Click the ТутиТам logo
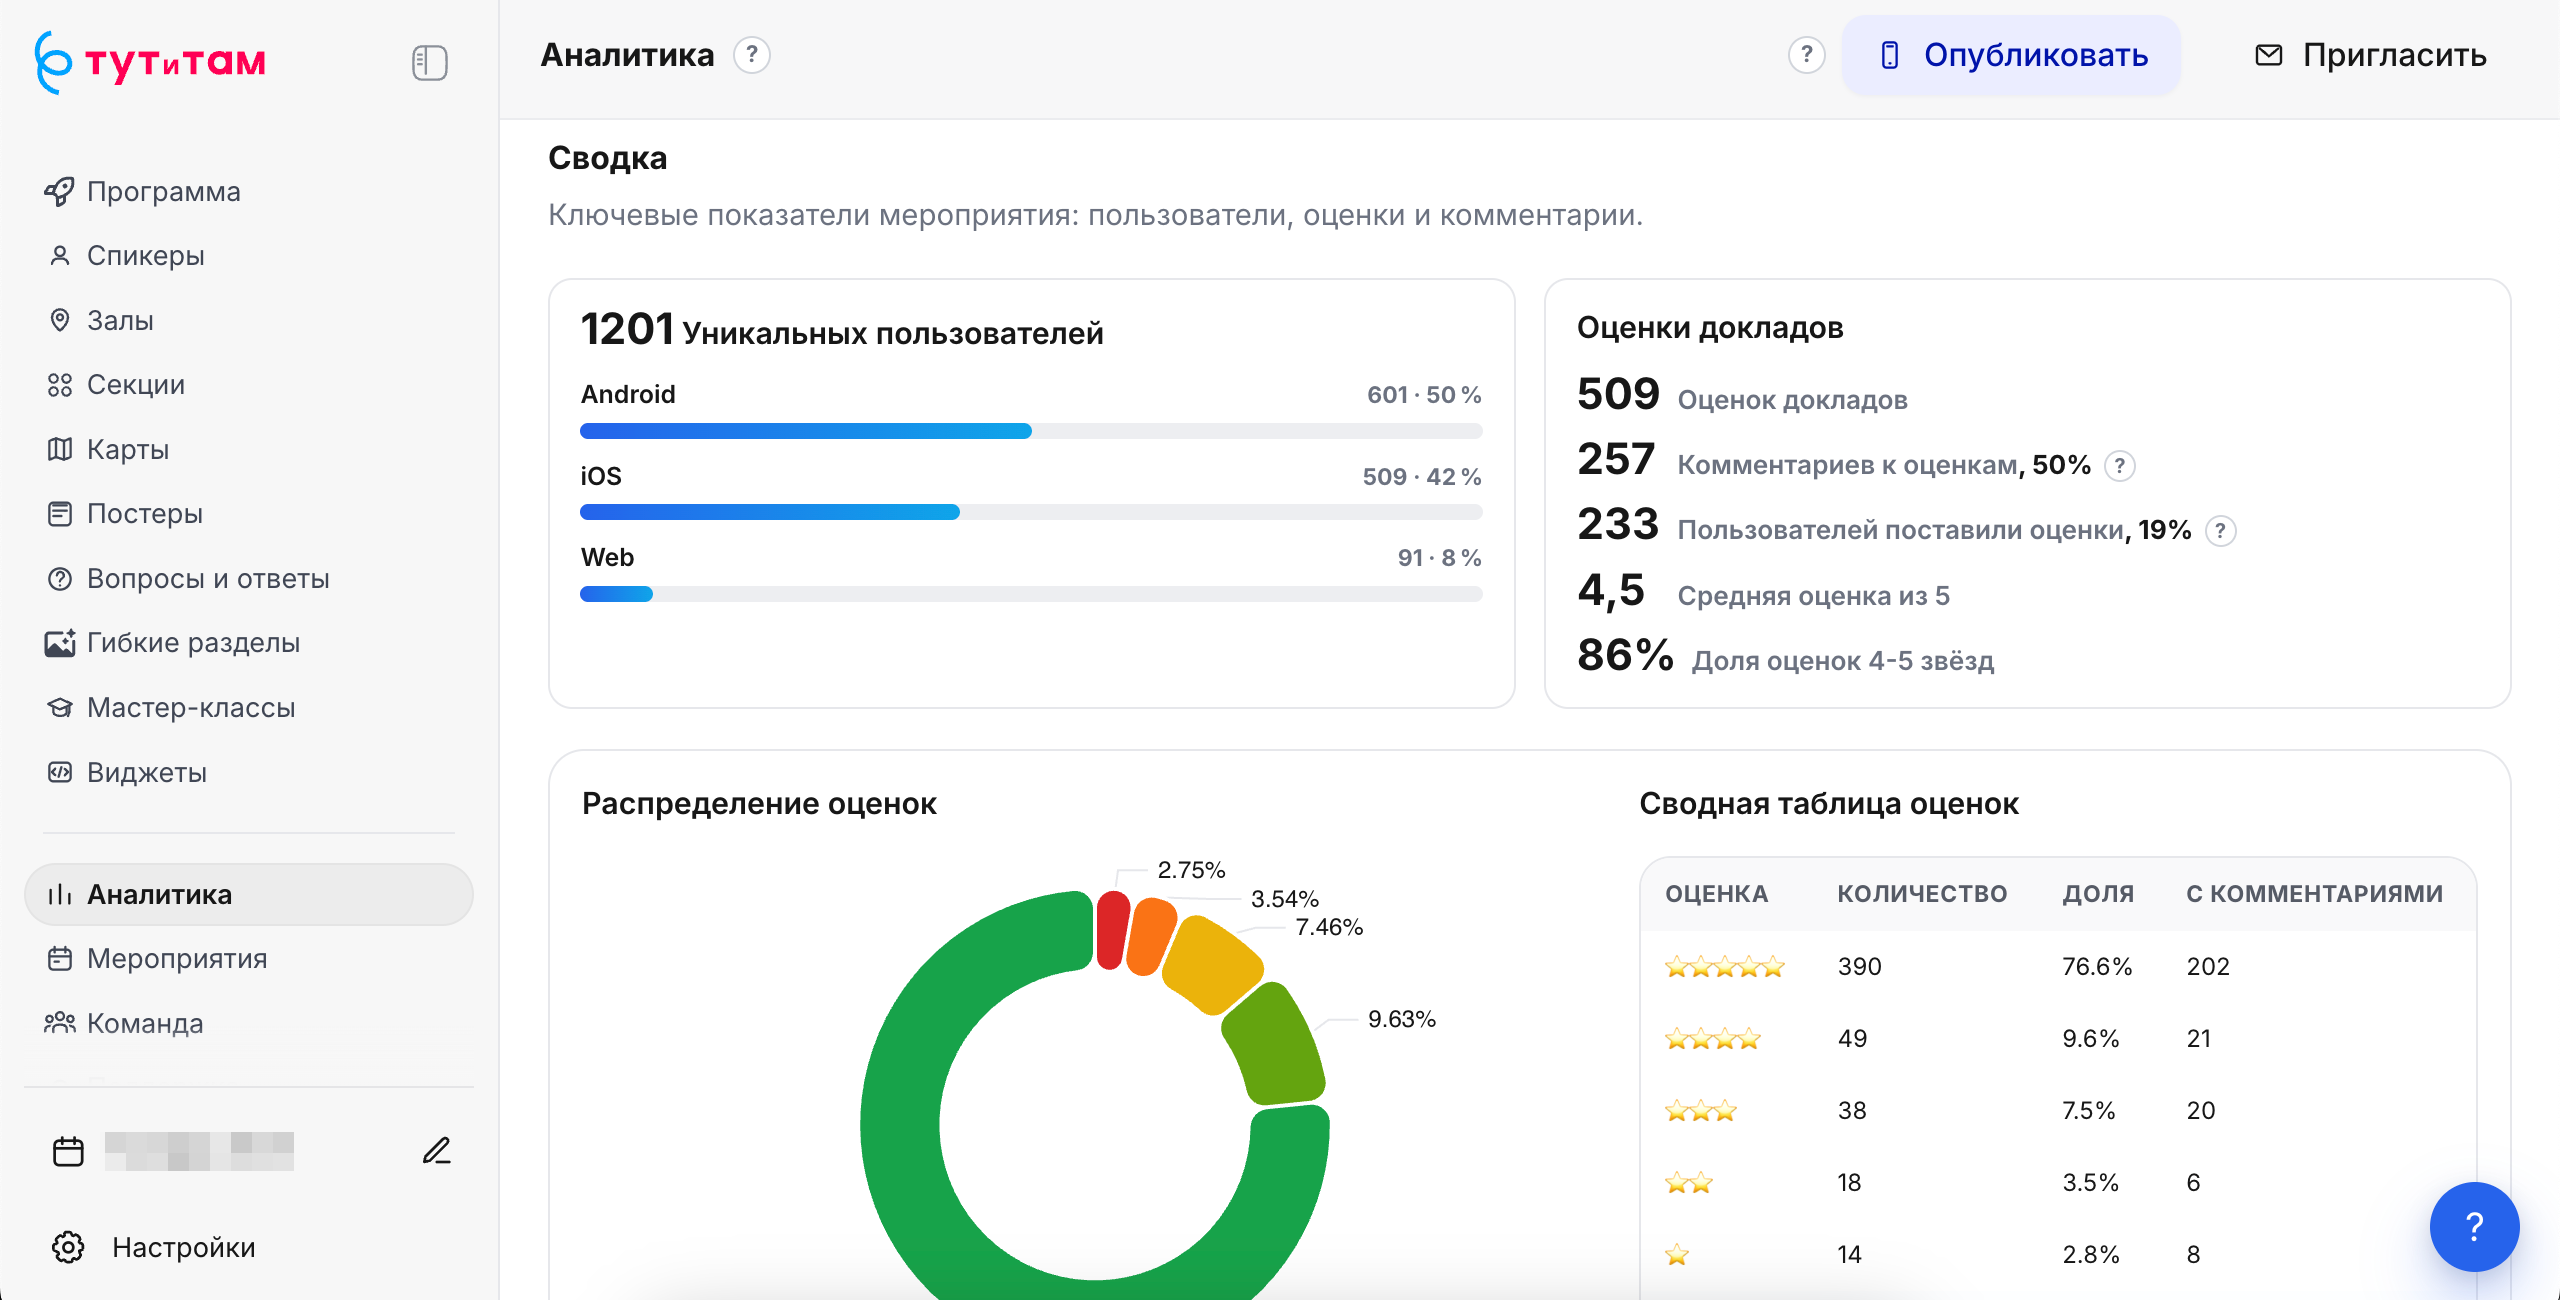Image resolution: width=2560 pixels, height=1300 pixels. [x=150, y=62]
